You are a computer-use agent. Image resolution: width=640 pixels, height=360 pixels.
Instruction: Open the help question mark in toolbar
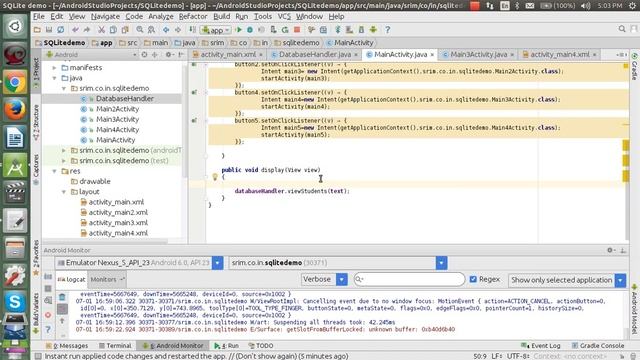[x=387, y=29]
